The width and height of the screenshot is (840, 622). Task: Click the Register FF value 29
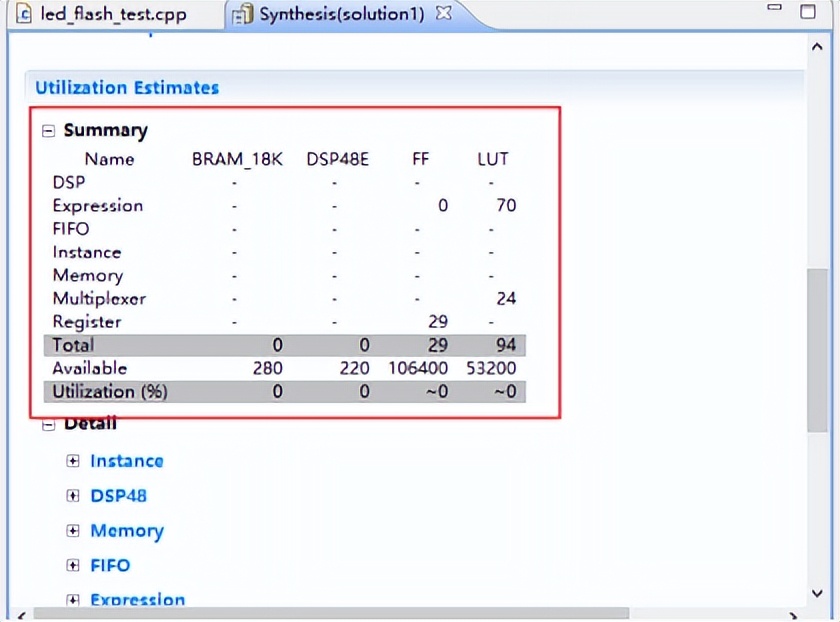click(x=438, y=321)
